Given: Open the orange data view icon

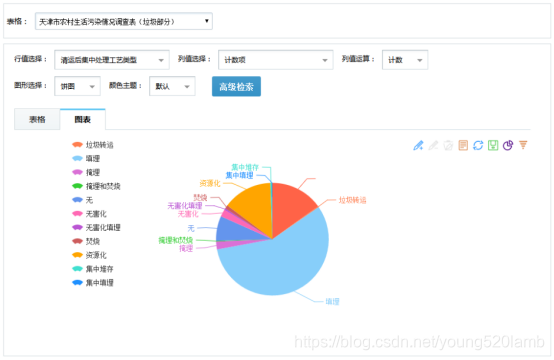Looking at the screenshot, I should (463, 145).
